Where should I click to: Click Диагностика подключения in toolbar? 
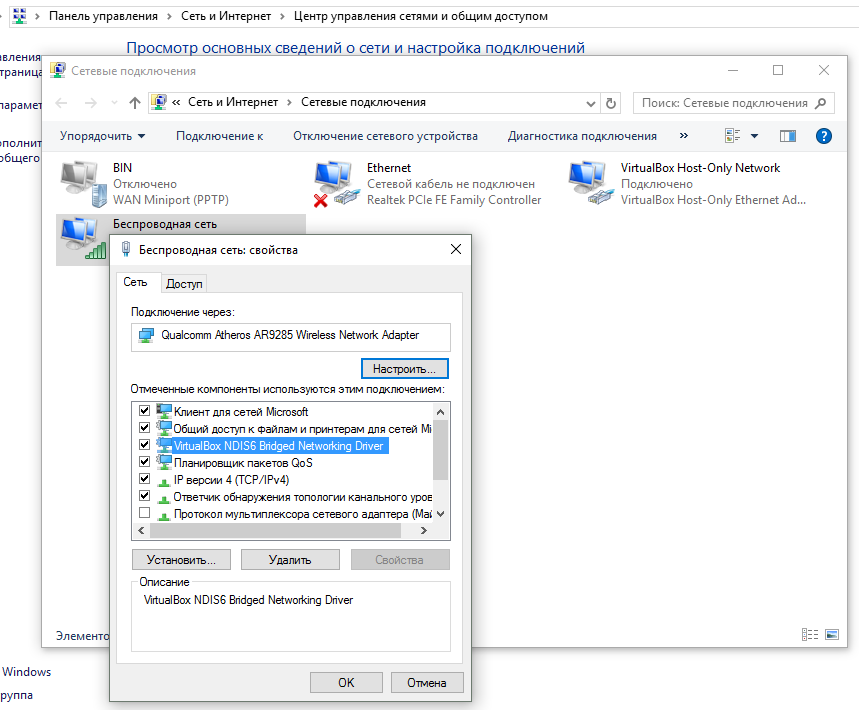click(582, 136)
